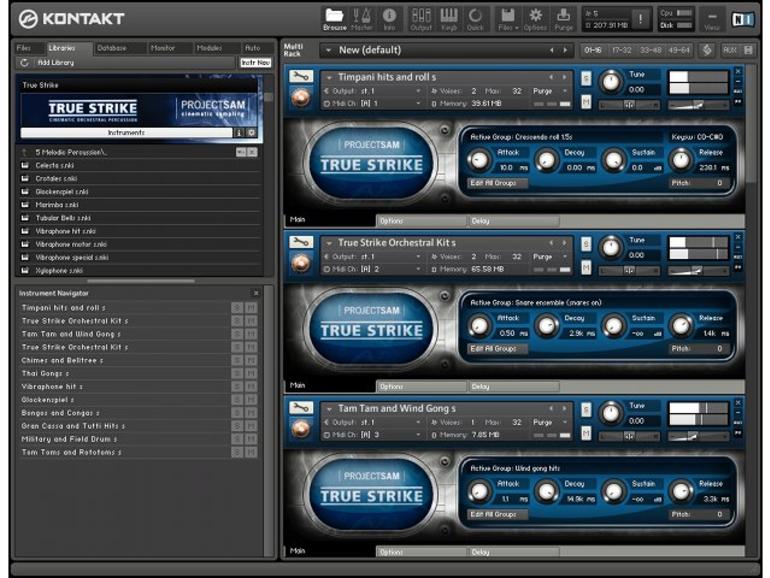The width and height of the screenshot is (770, 578).
Task: Solo the True Strike Orchestral Kit instrument header
Action: pyautogui.click(x=586, y=244)
